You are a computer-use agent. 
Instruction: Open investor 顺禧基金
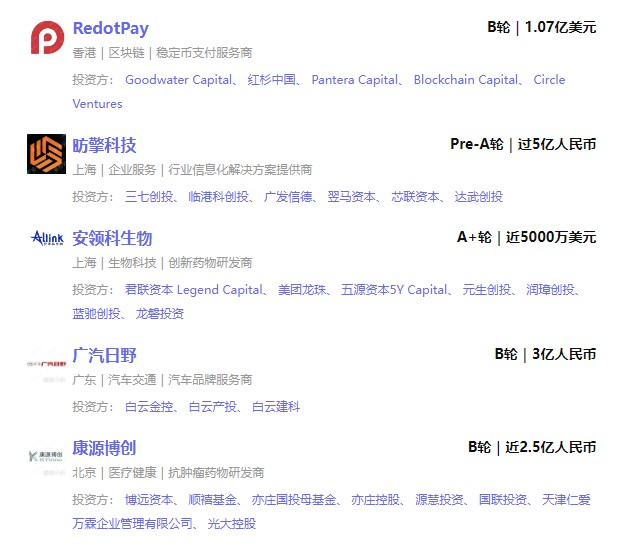pos(212,500)
